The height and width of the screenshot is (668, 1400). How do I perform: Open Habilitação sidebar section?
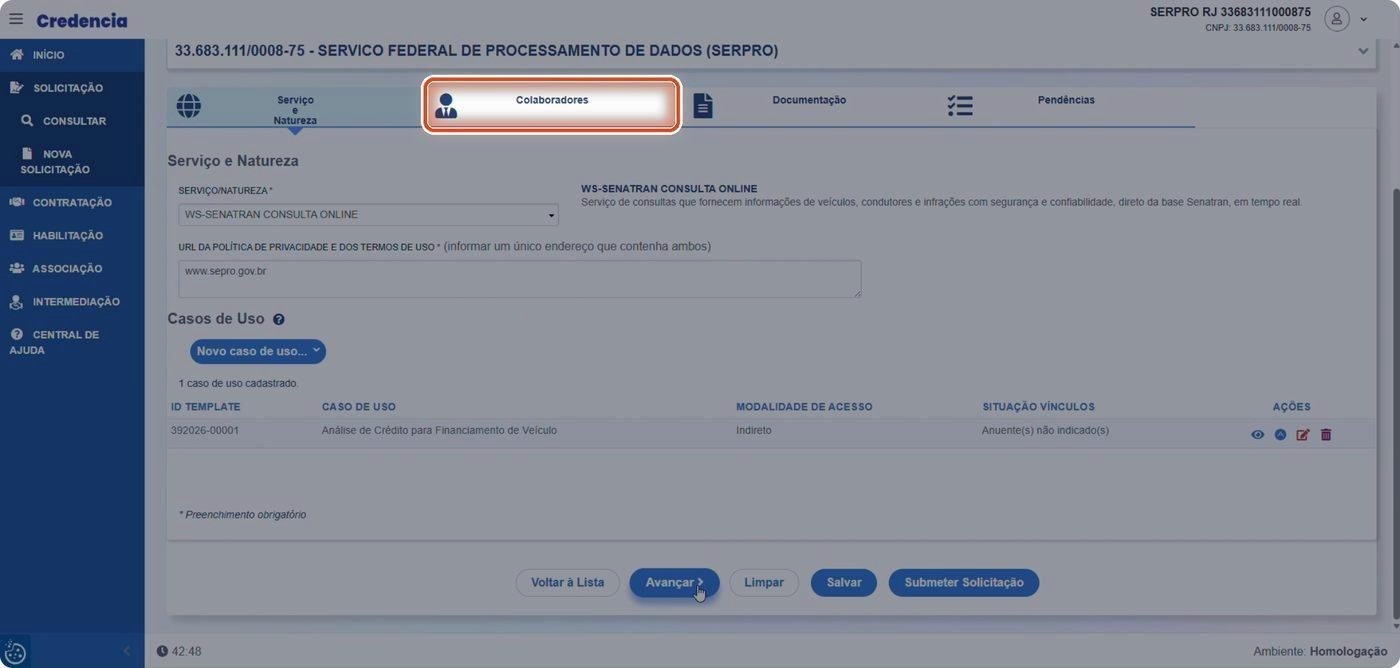click(x=72, y=235)
